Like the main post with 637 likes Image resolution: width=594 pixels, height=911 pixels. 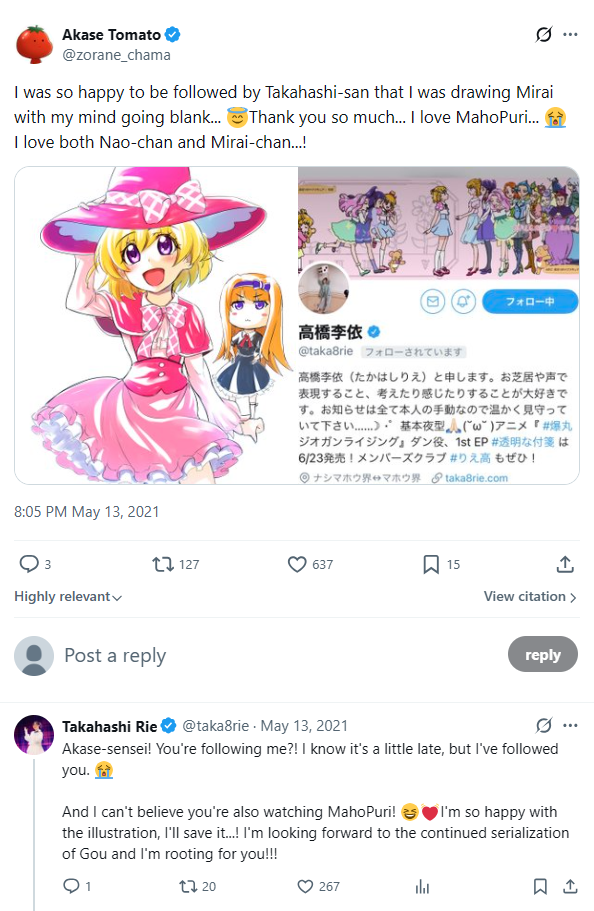(x=297, y=564)
